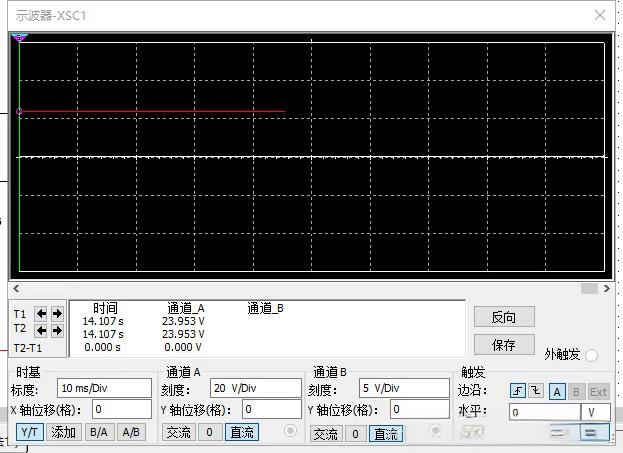Click channel B Y 轴位移 field
Image resolution: width=623 pixels, height=453 pixels.
[420, 409]
